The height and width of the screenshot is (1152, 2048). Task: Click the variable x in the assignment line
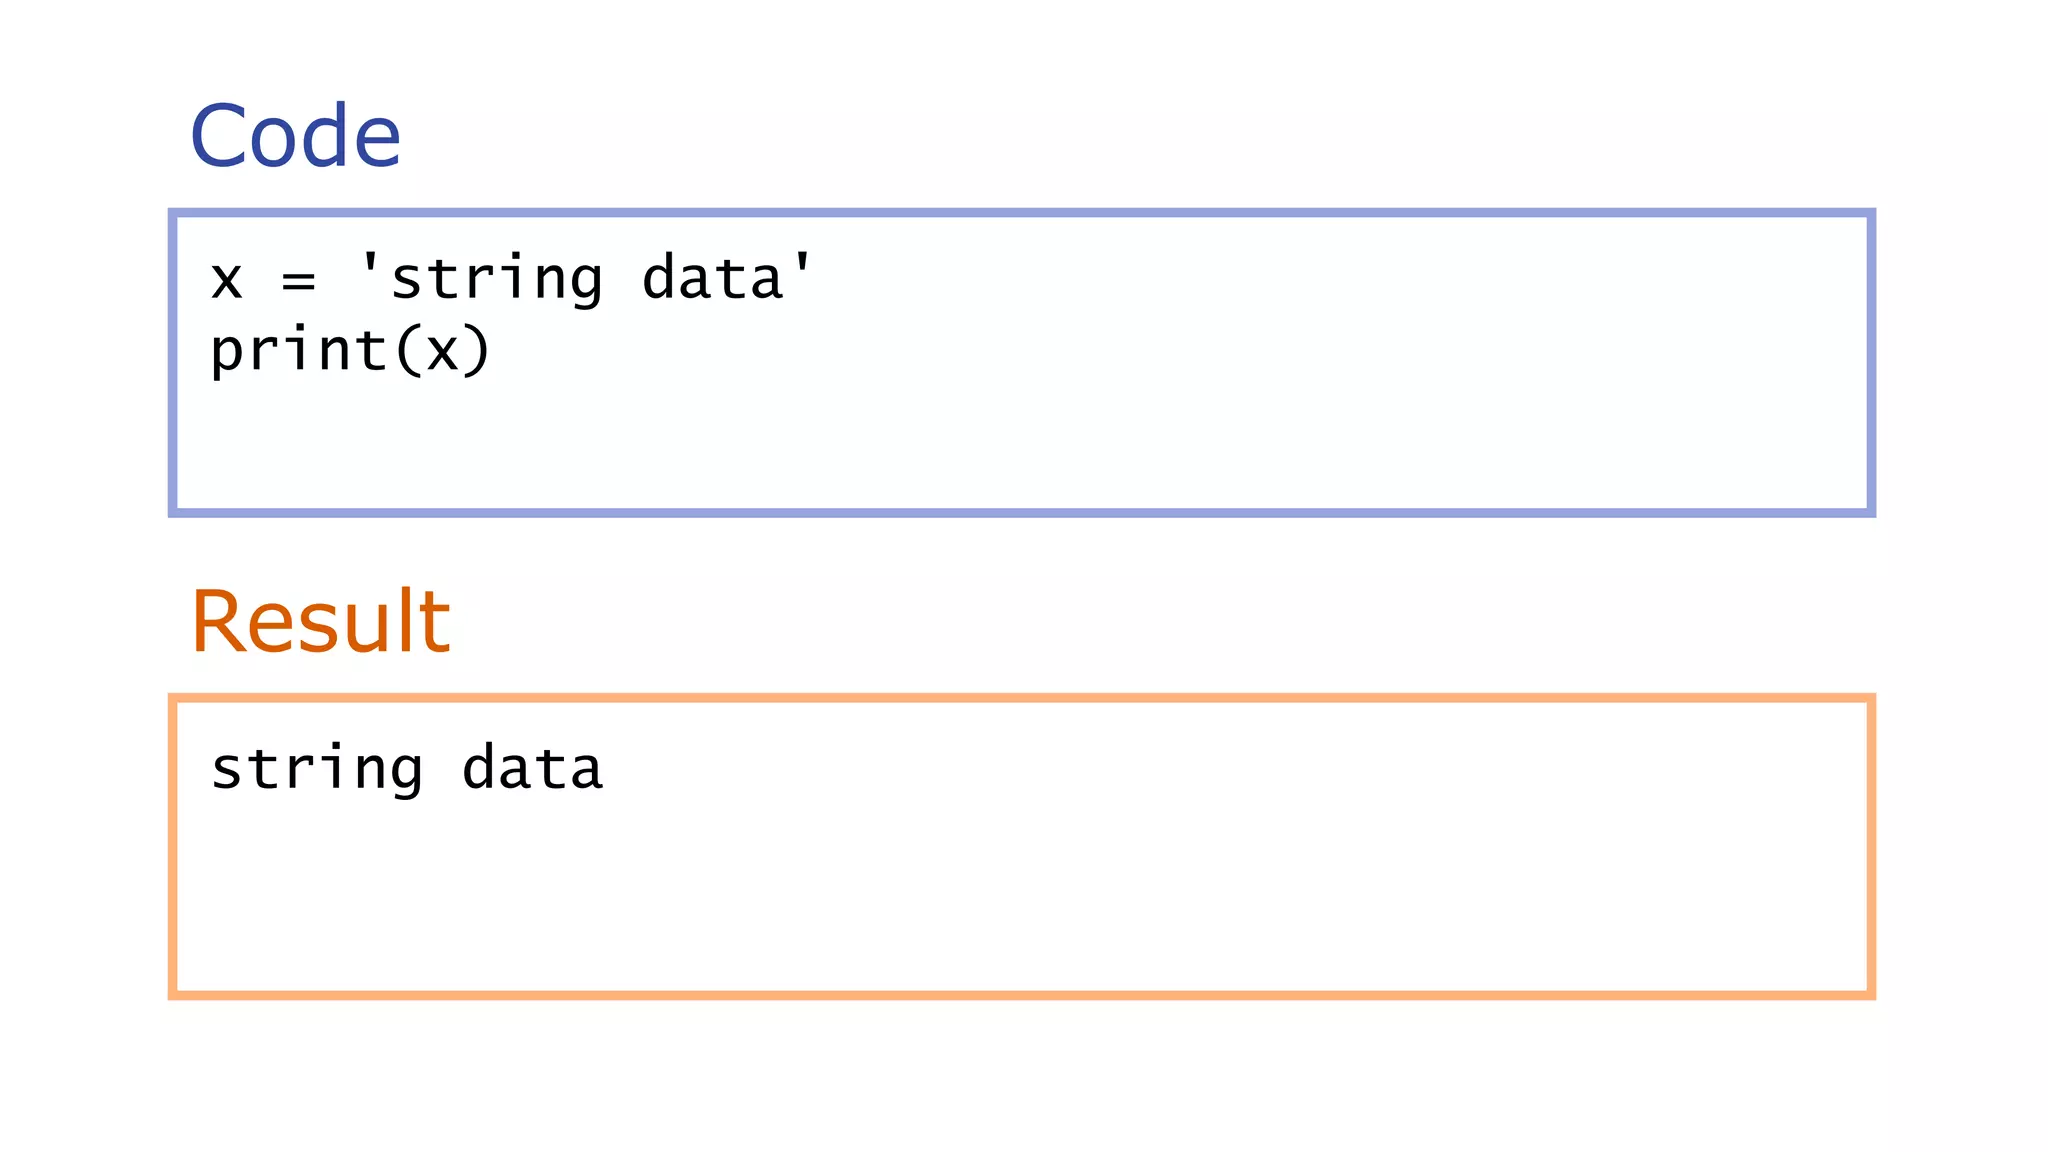point(227,279)
